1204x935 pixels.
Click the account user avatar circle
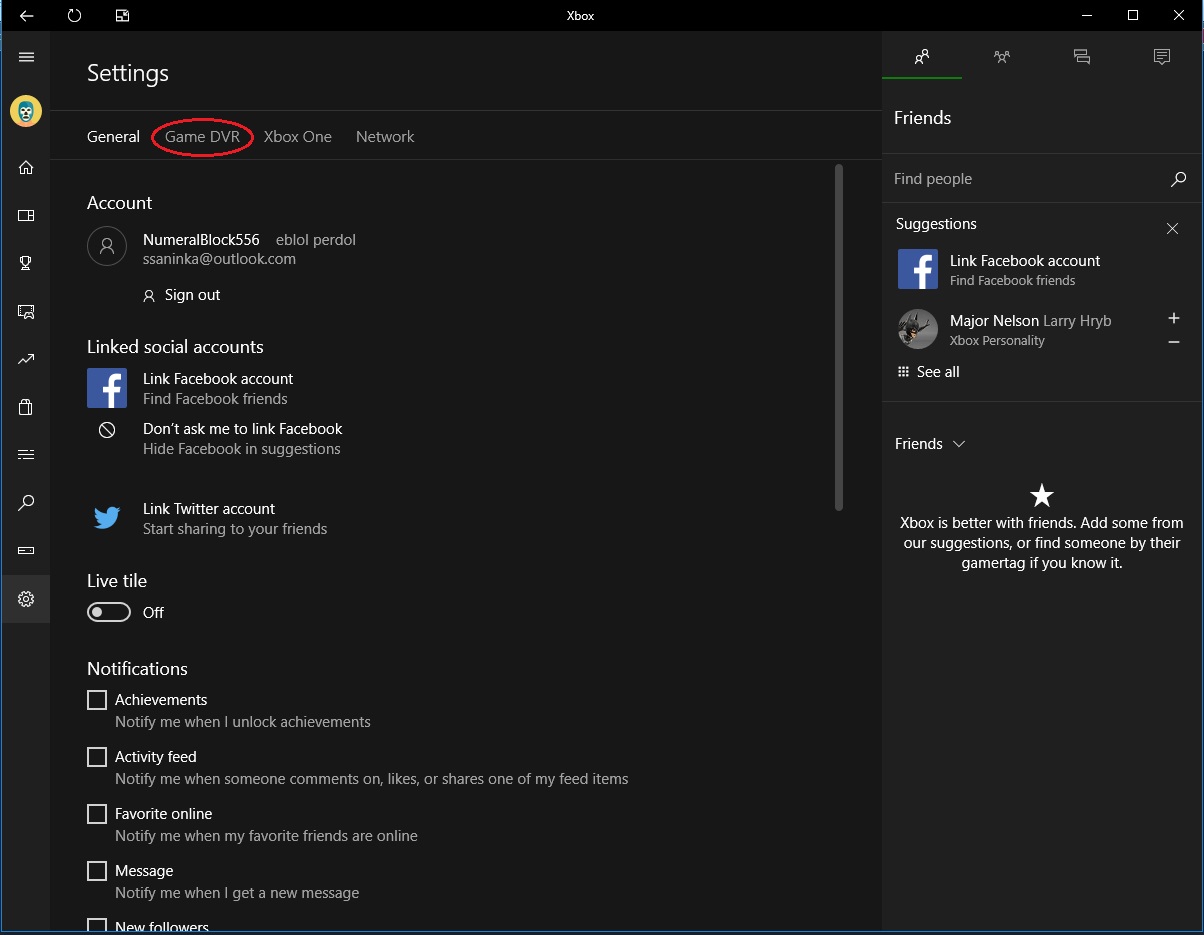[x=107, y=246]
